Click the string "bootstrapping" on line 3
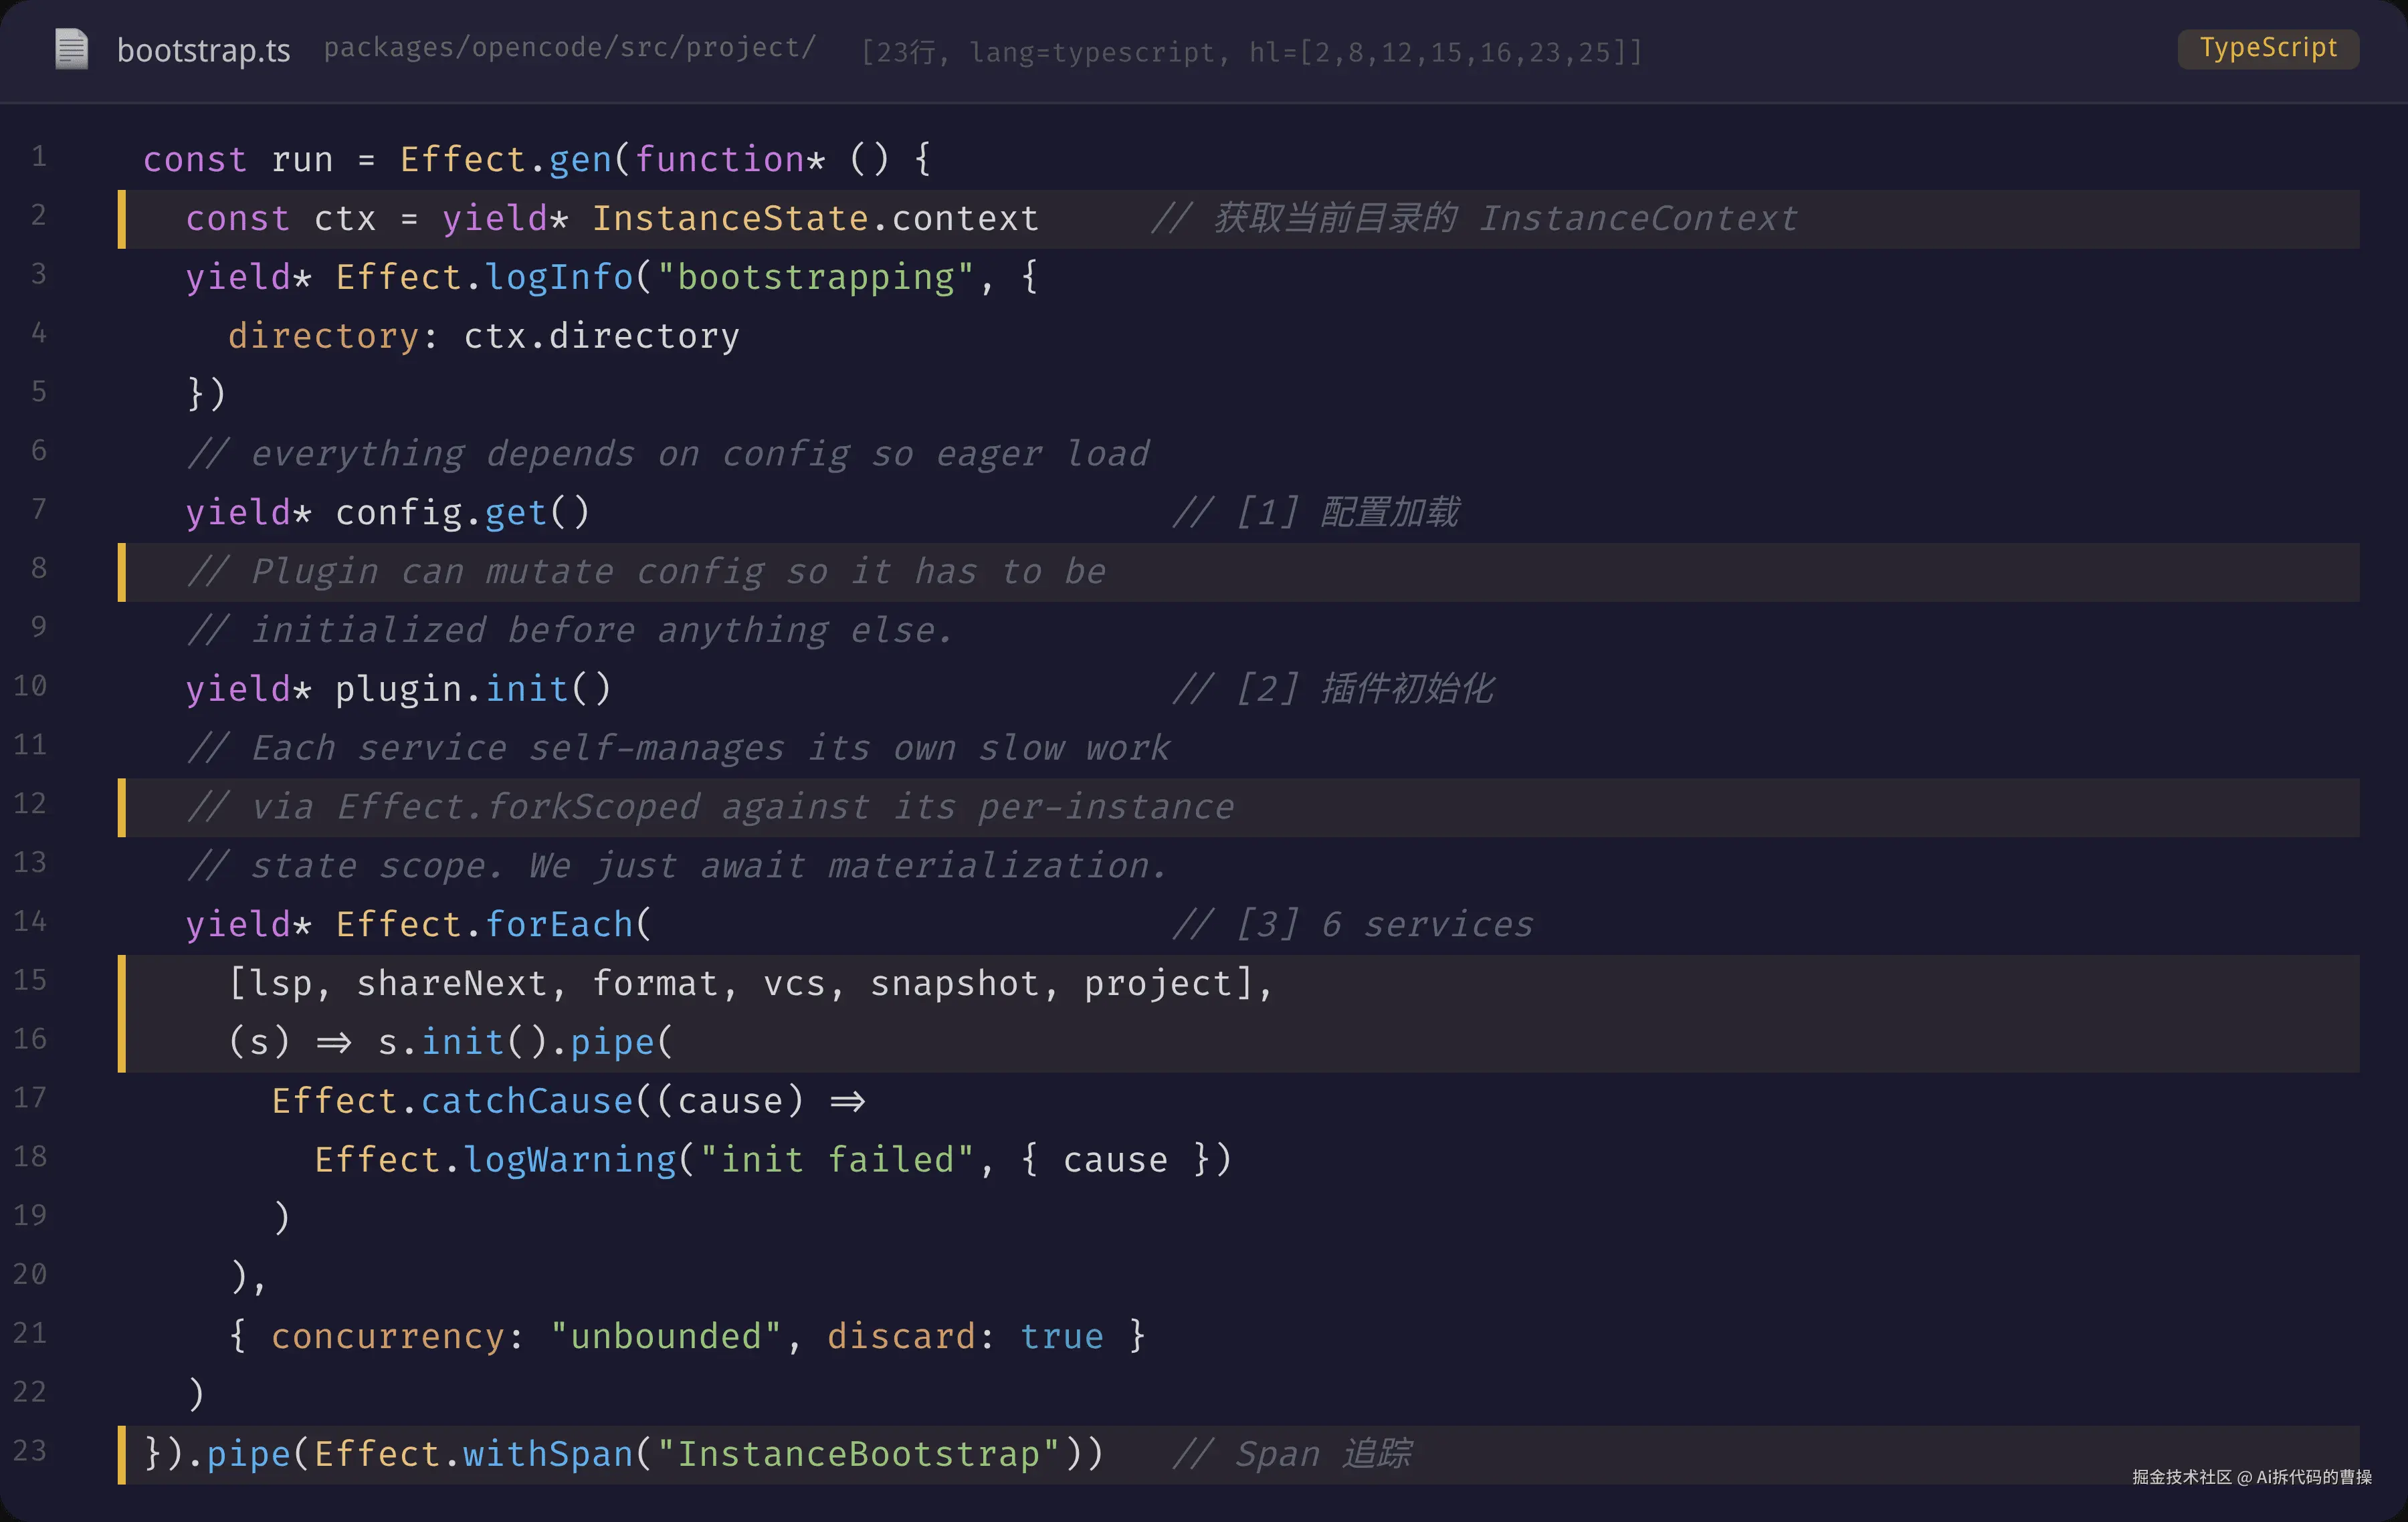The width and height of the screenshot is (2408, 1522). click(816, 278)
